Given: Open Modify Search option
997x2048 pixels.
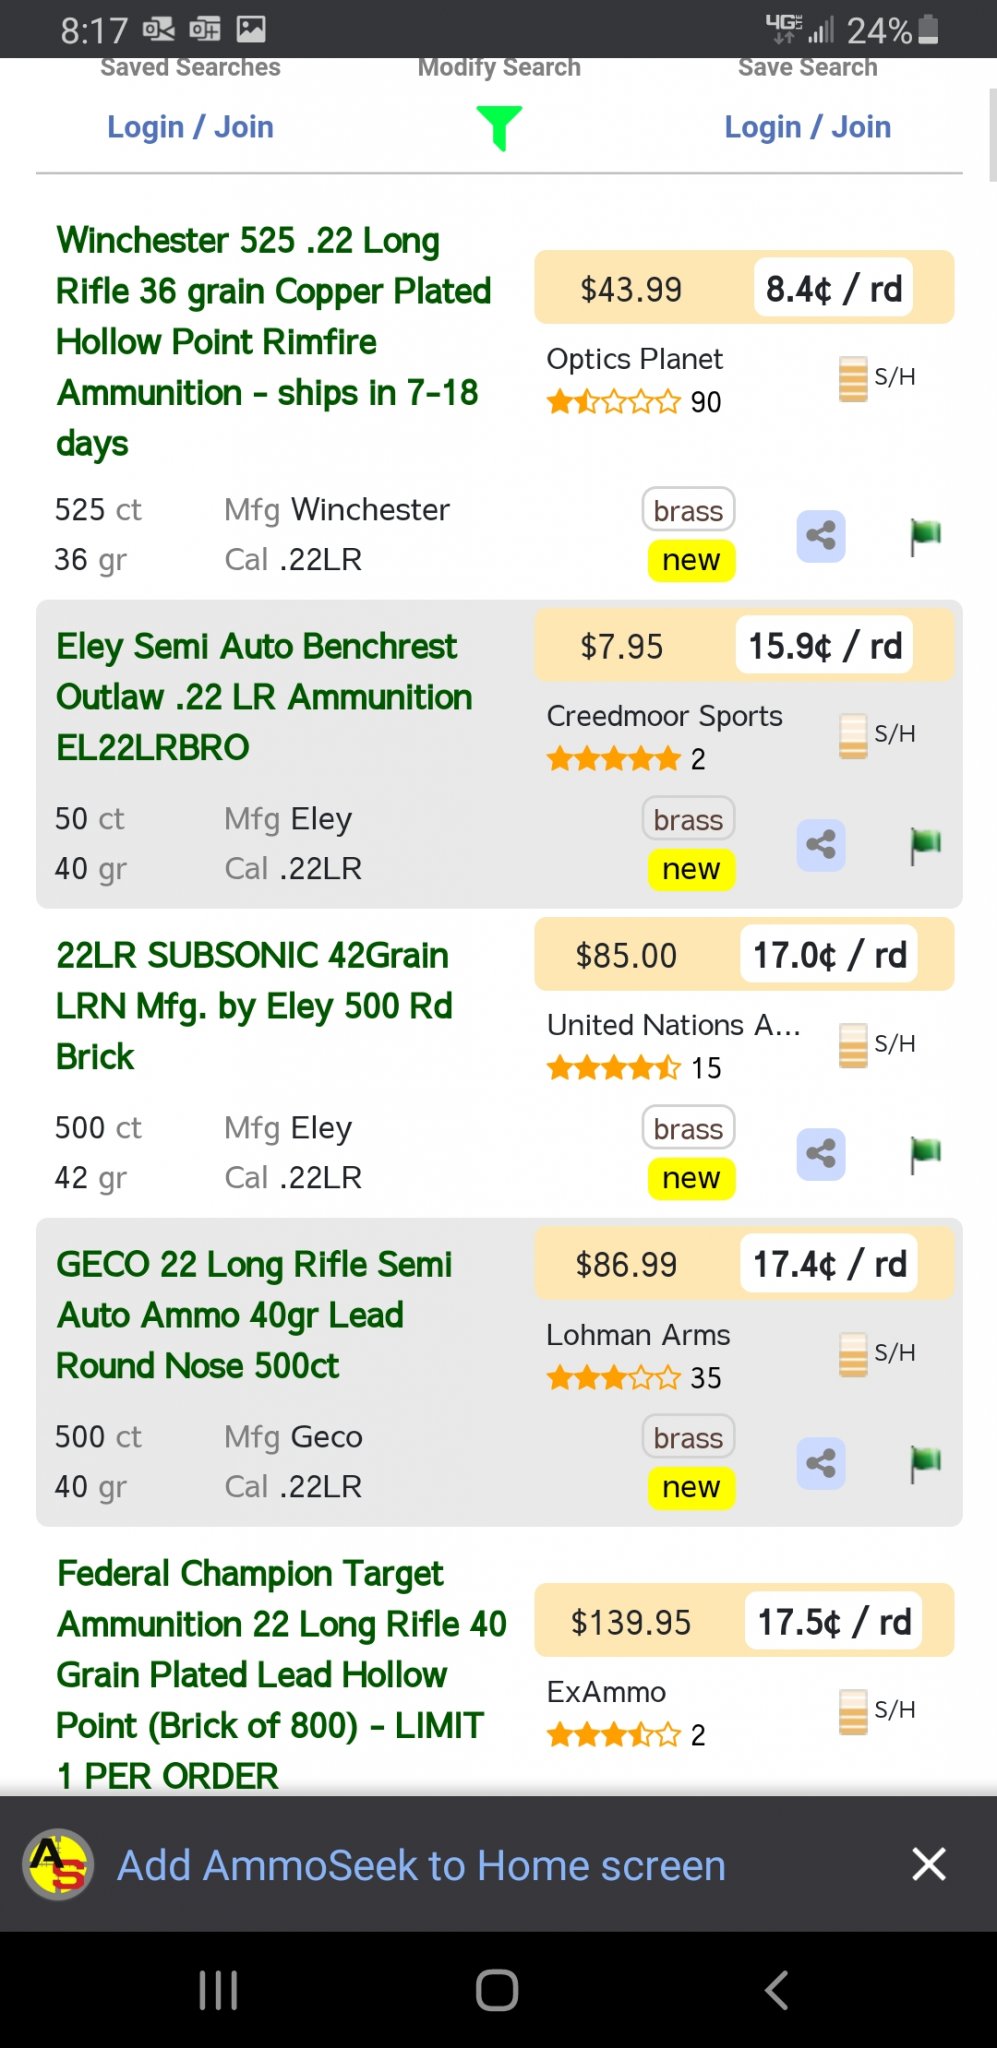Looking at the screenshot, I should (499, 67).
